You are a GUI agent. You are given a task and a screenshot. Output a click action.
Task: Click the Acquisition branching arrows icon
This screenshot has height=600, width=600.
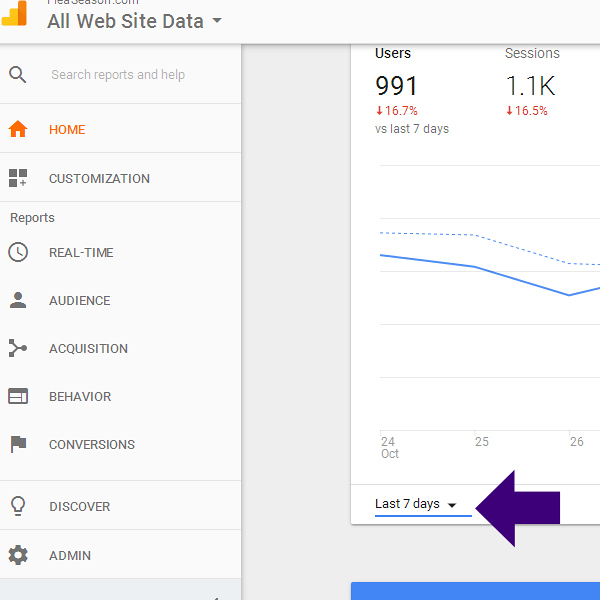[x=17, y=348]
